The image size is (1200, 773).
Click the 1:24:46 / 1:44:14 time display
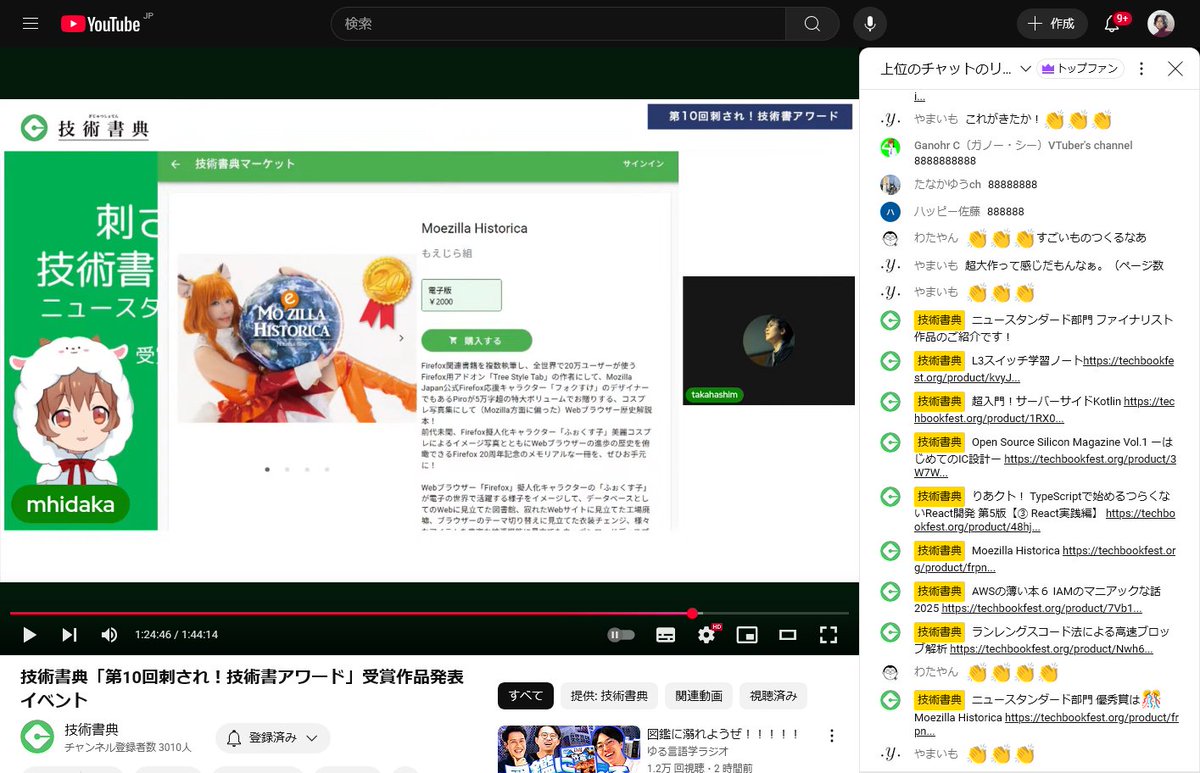[x=176, y=635]
